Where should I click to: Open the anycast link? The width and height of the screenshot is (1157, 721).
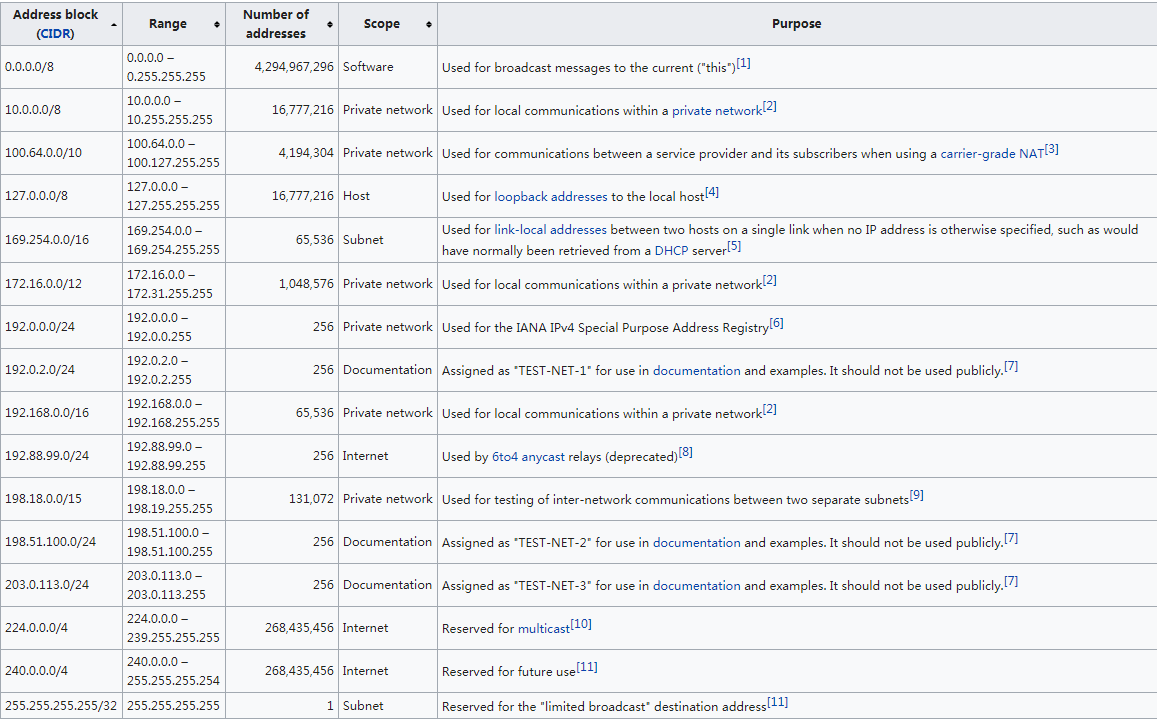pyautogui.click(x=543, y=457)
